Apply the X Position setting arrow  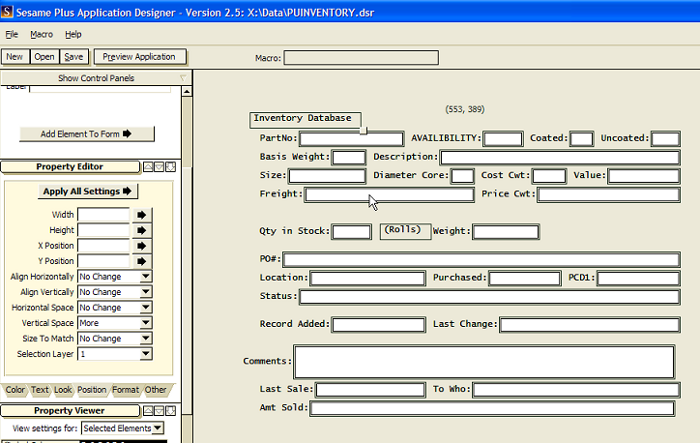point(142,246)
